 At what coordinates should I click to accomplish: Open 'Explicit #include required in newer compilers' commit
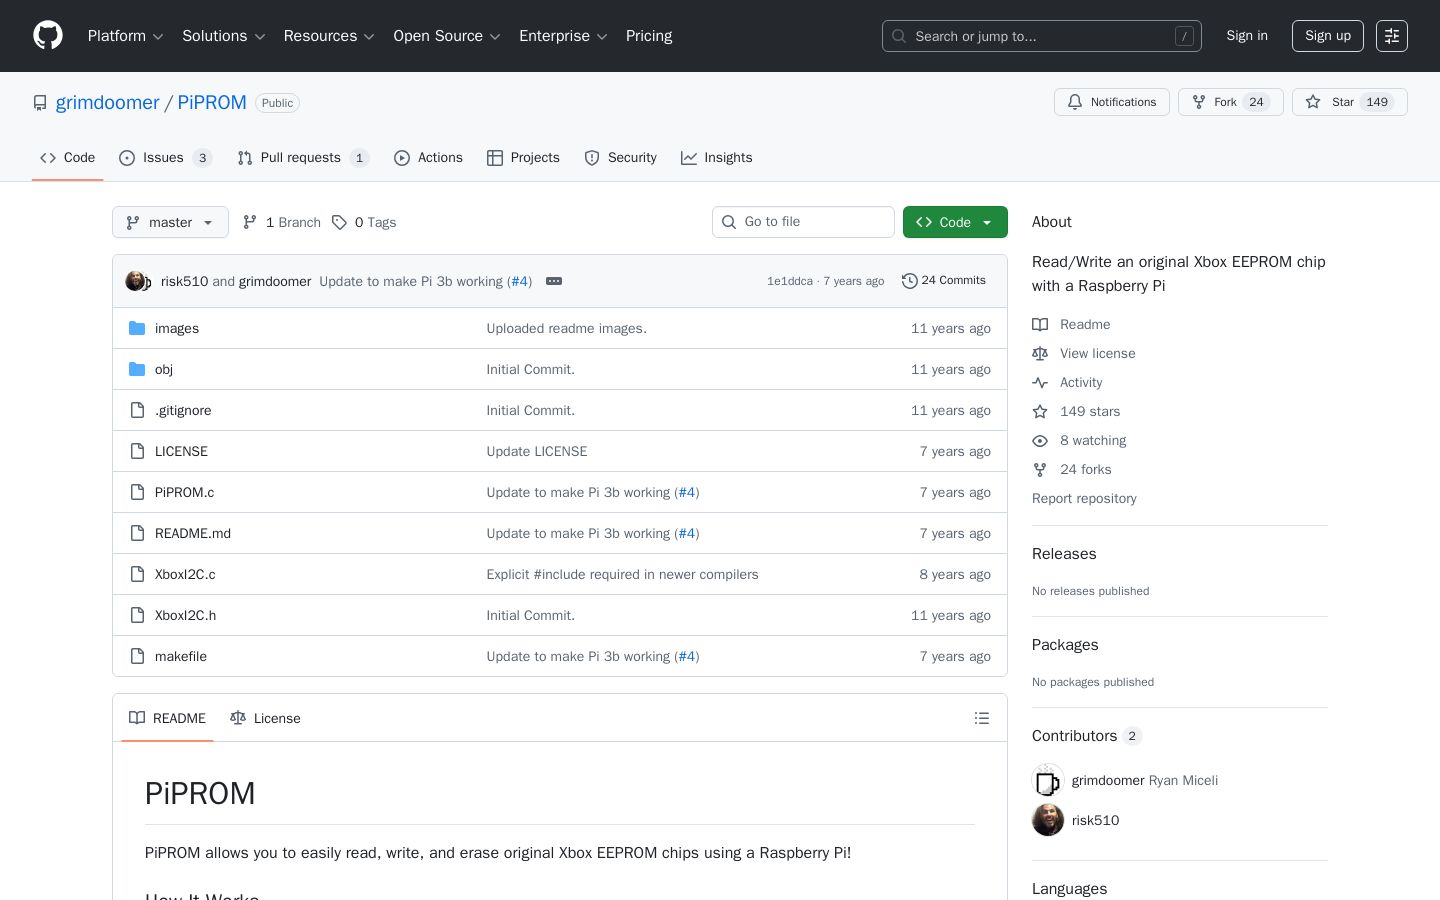[x=622, y=574]
